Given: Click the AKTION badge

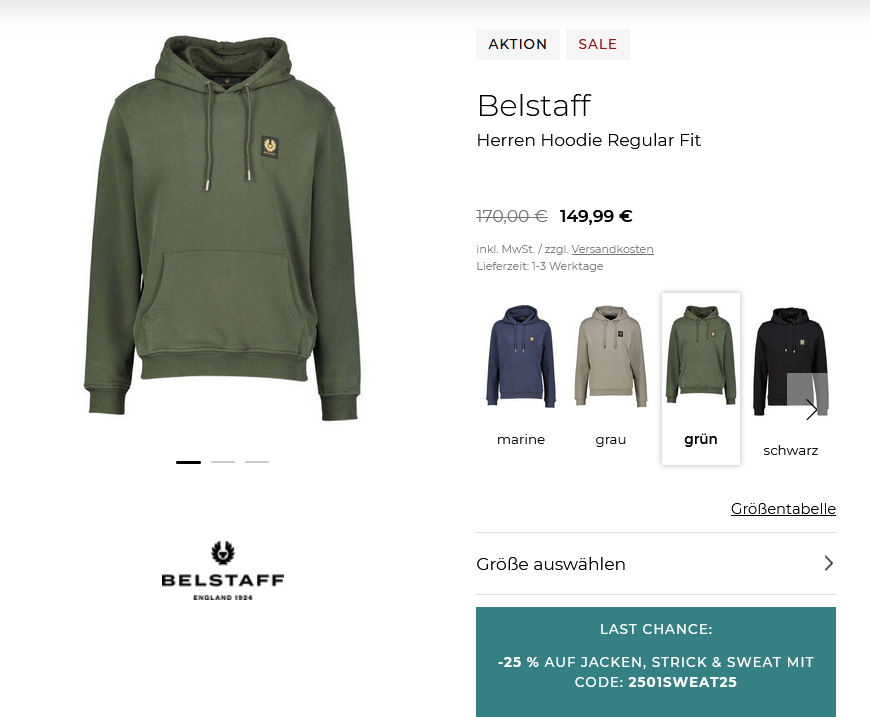Looking at the screenshot, I should (x=518, y=44).
